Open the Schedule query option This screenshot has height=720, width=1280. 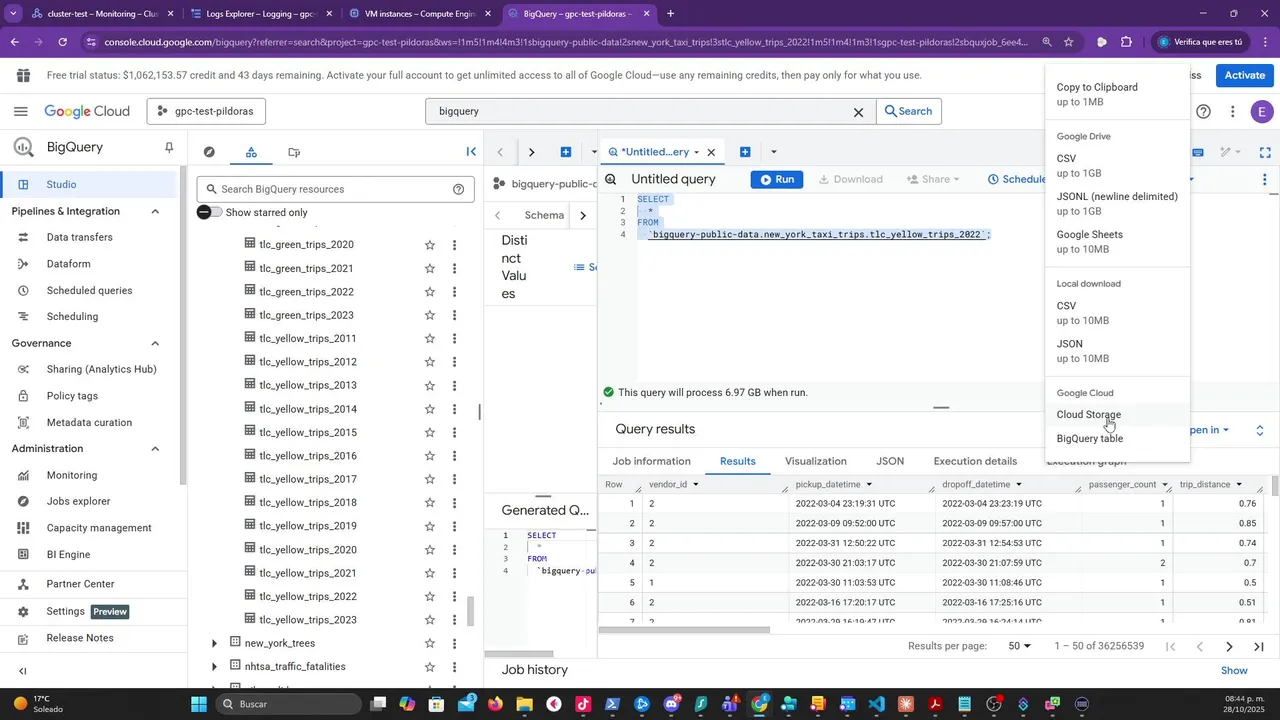pos(1017,180)
